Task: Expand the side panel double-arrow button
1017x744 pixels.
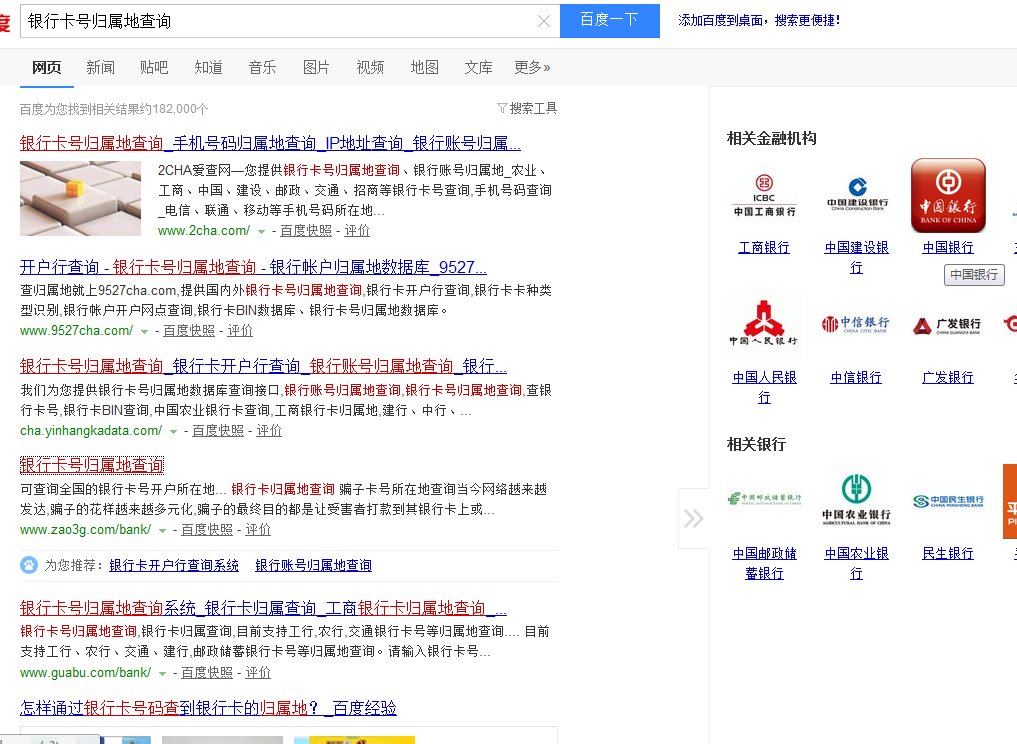Action: pyautogui.click(x=693, y=518)
